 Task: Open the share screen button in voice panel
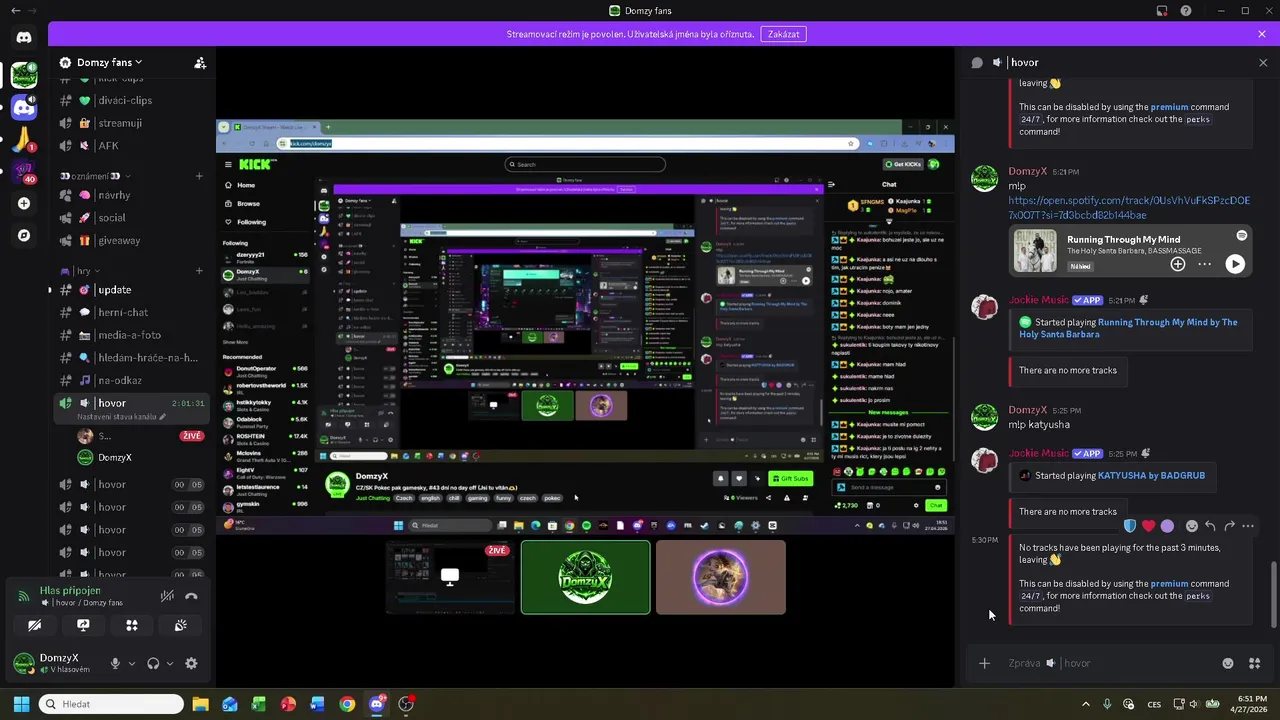83,625
